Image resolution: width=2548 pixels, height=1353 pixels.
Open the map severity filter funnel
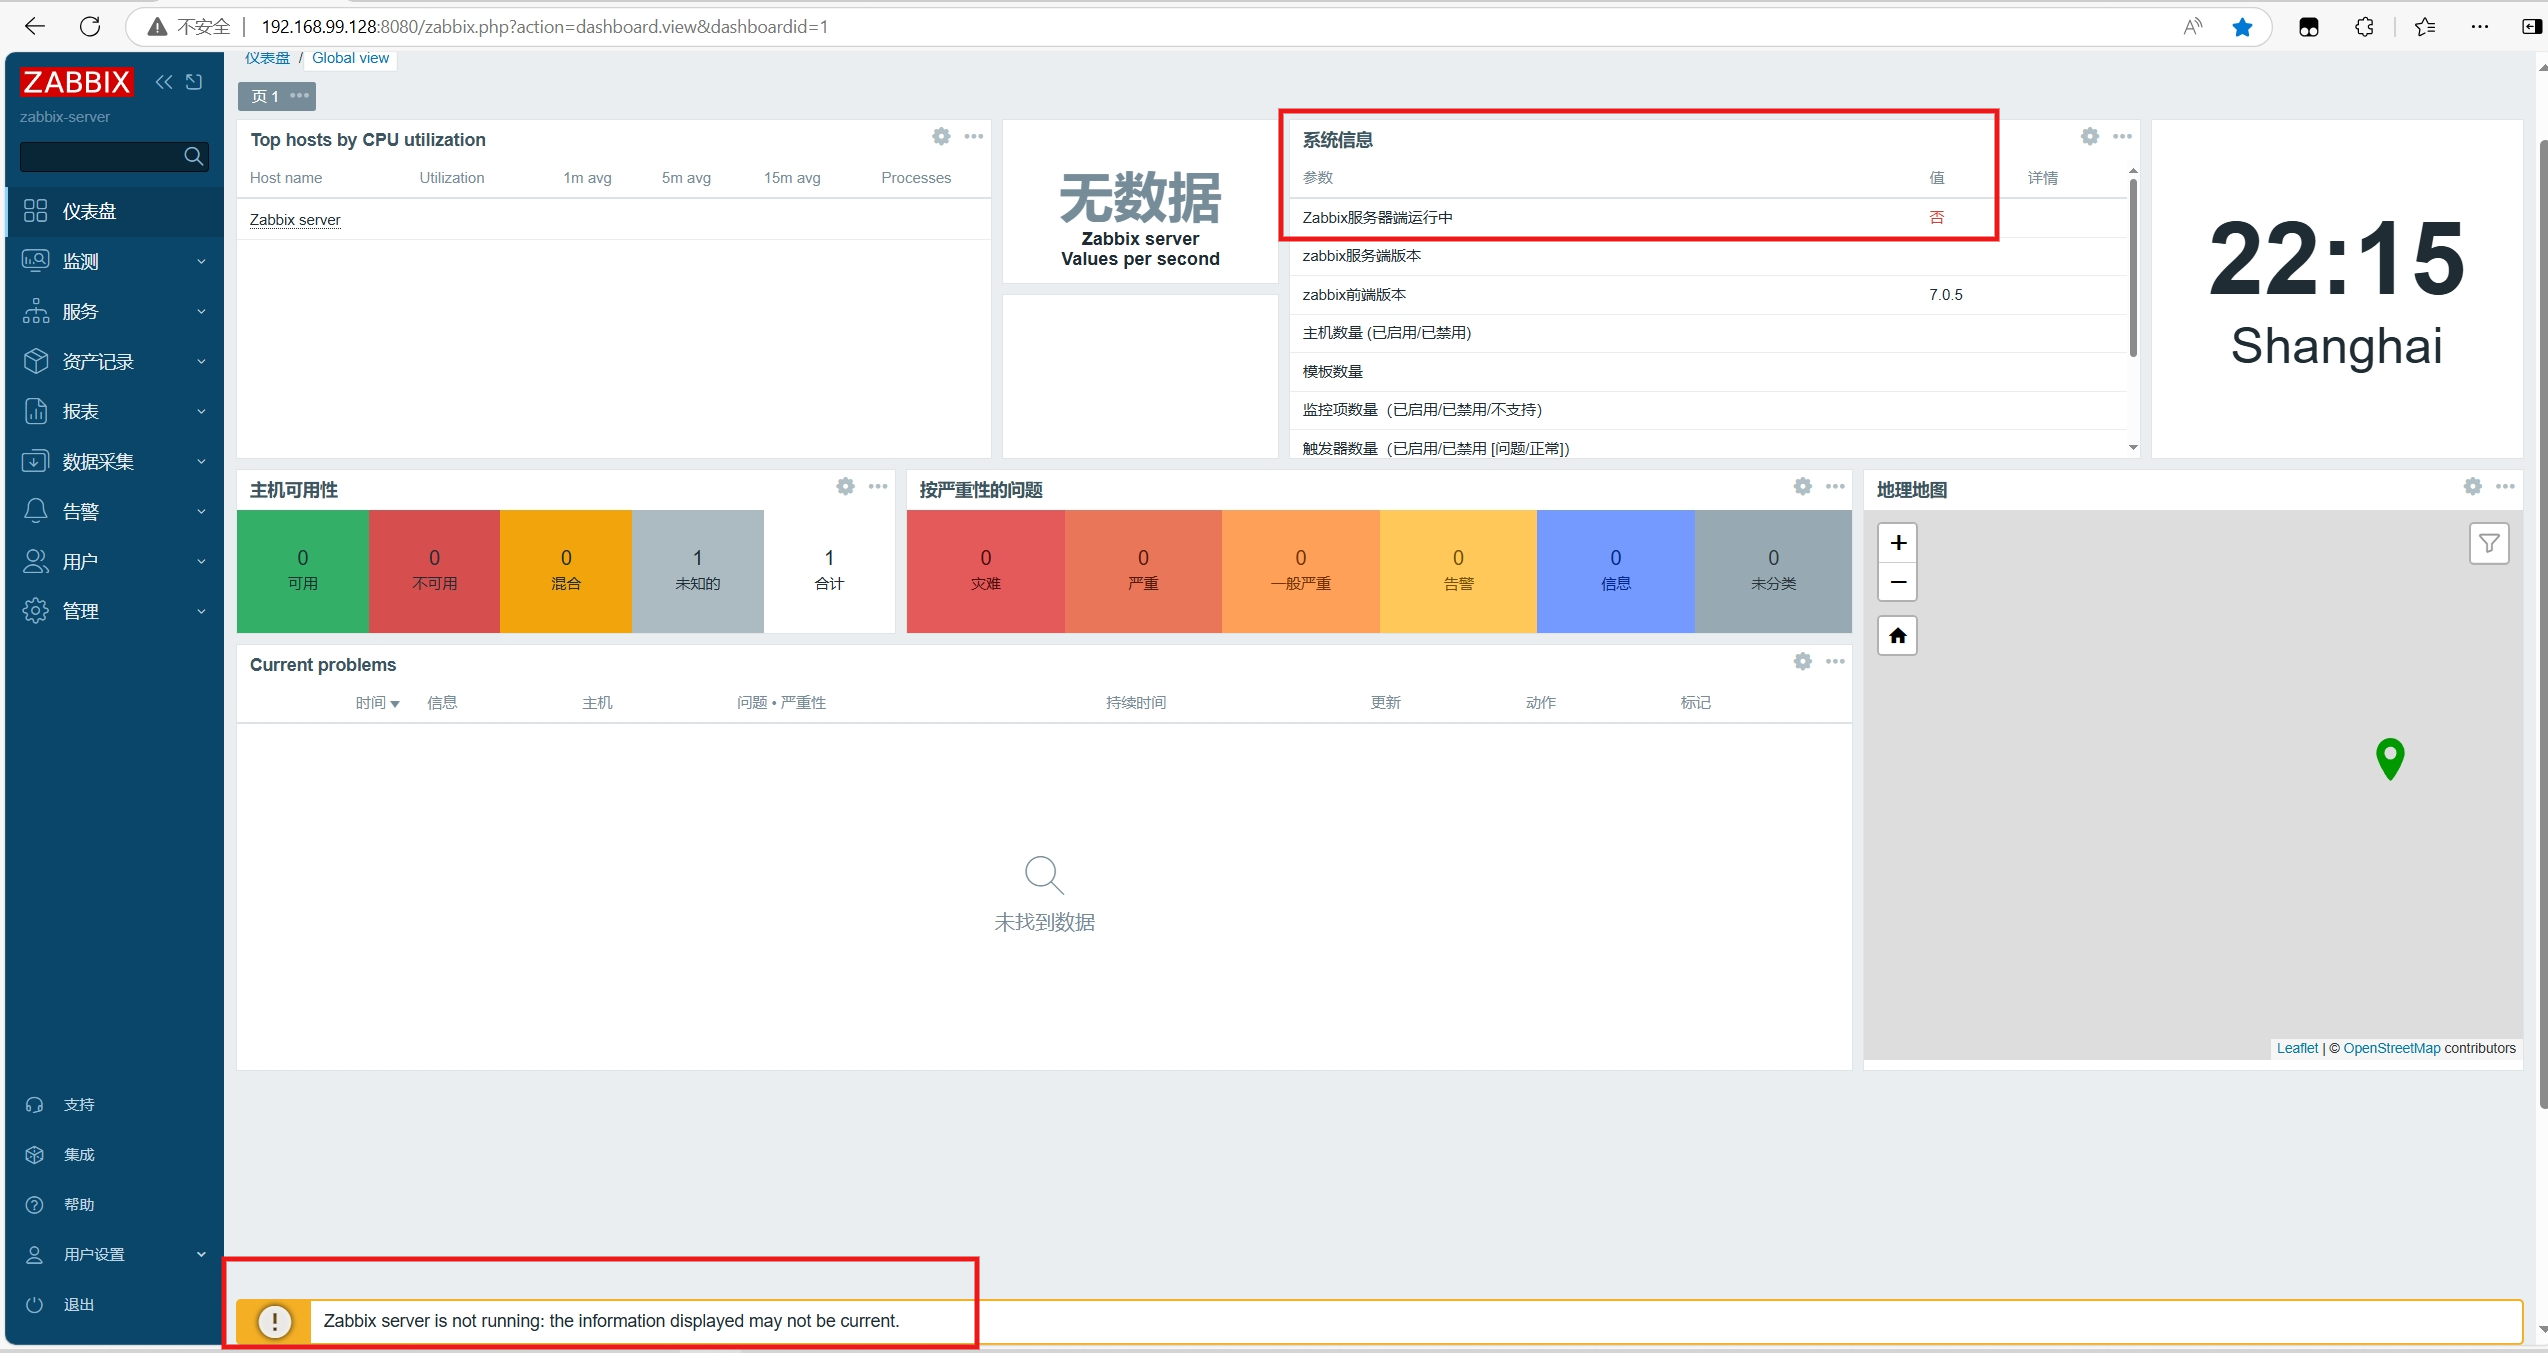click(x=2489, y=544)
